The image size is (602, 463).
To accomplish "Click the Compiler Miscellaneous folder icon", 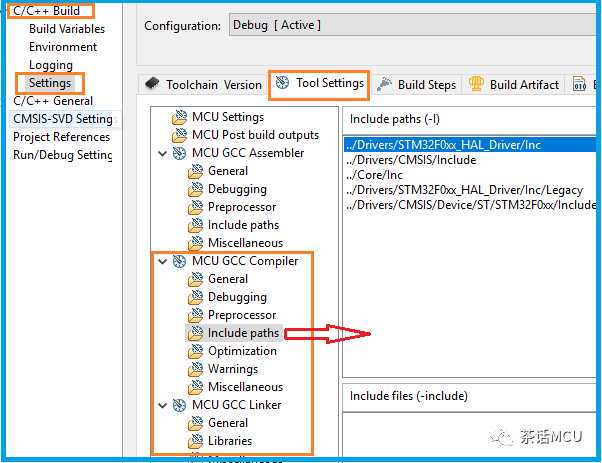I will click(196, 387).
